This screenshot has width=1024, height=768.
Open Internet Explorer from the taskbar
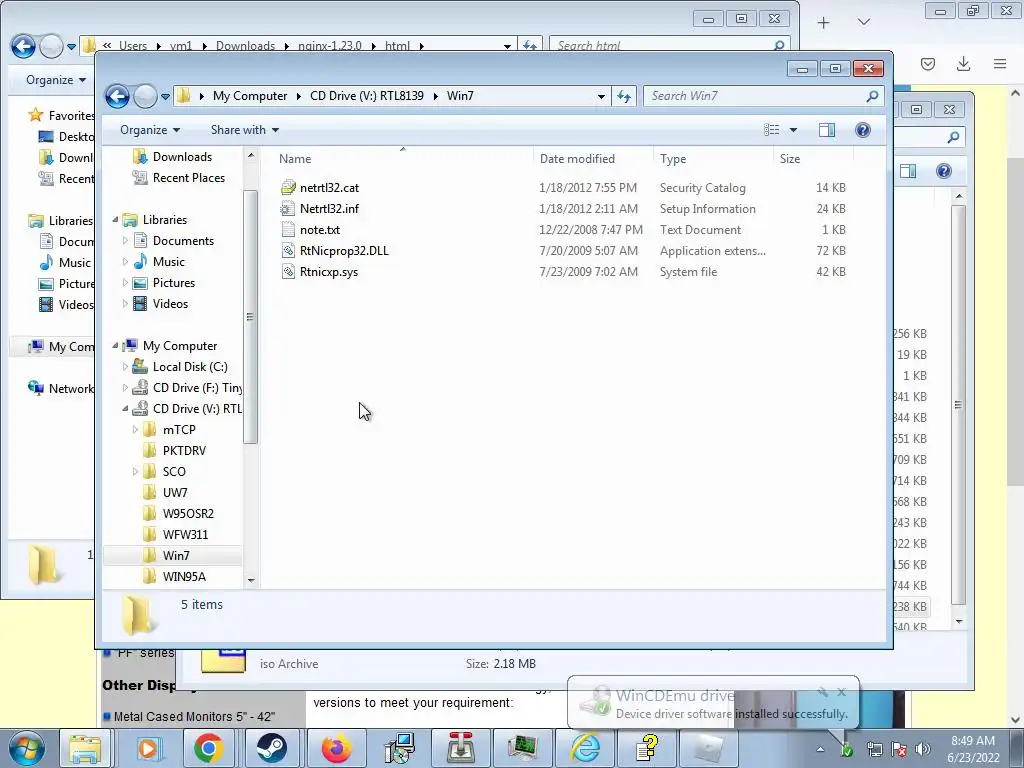click(x=586, y=748)
